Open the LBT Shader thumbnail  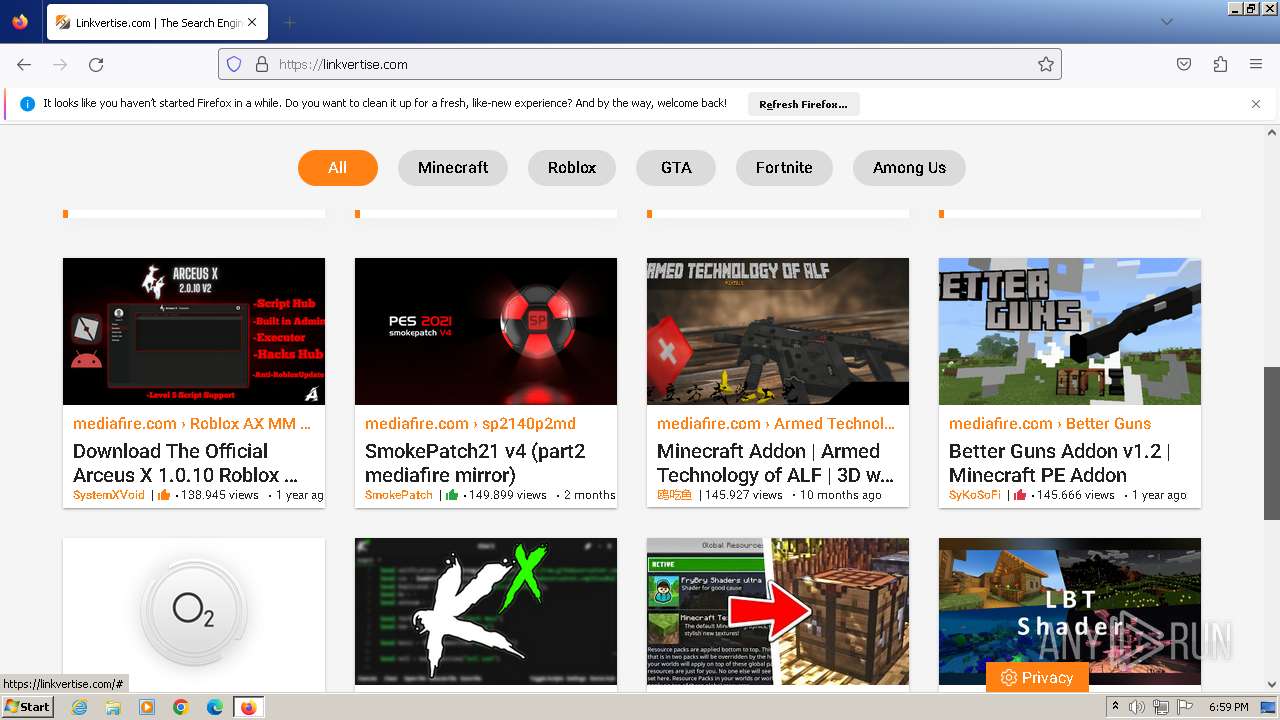(1070, 611)
